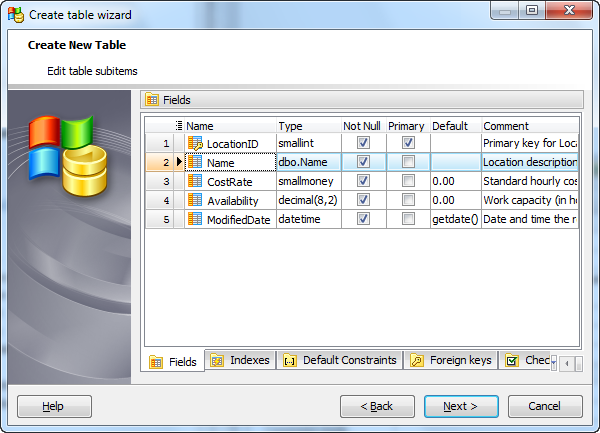Click the Fields panel header icon
600x433 pixels.
pyautogui.click(x=153, y=100)
